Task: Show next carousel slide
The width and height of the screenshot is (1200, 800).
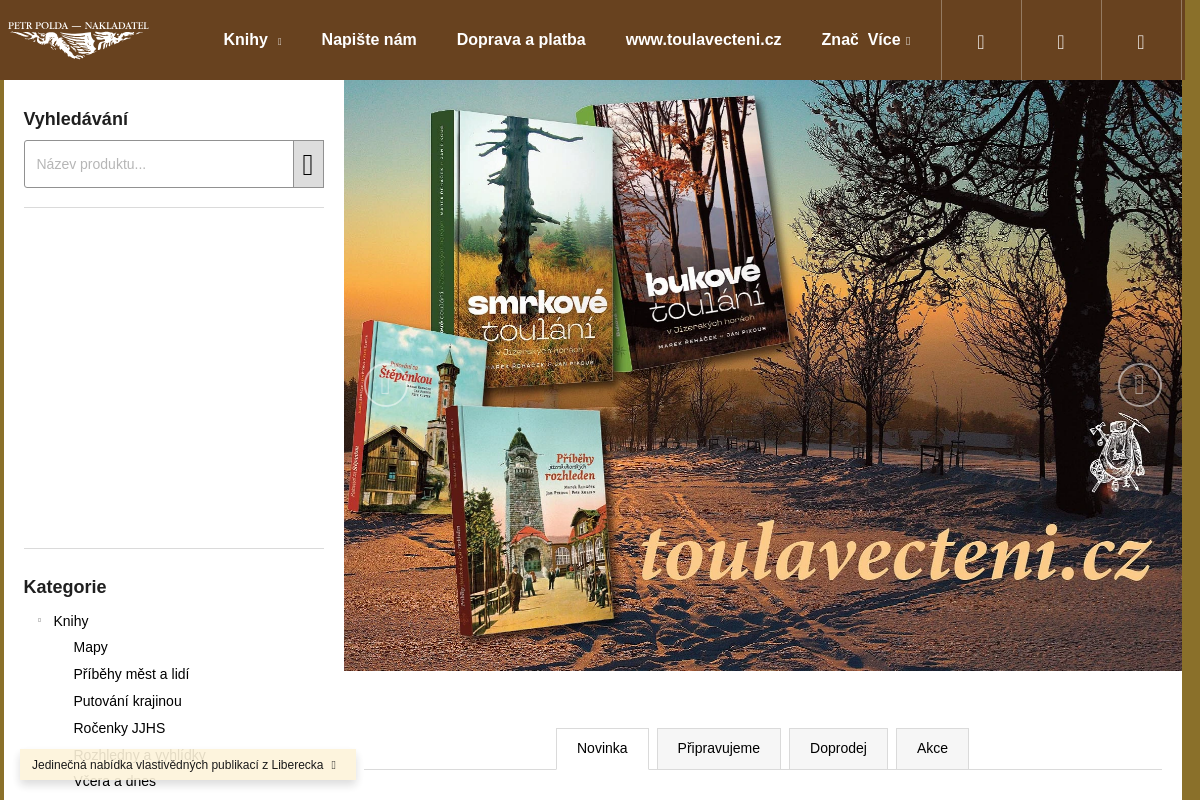Action: (x=1140, y=385)
